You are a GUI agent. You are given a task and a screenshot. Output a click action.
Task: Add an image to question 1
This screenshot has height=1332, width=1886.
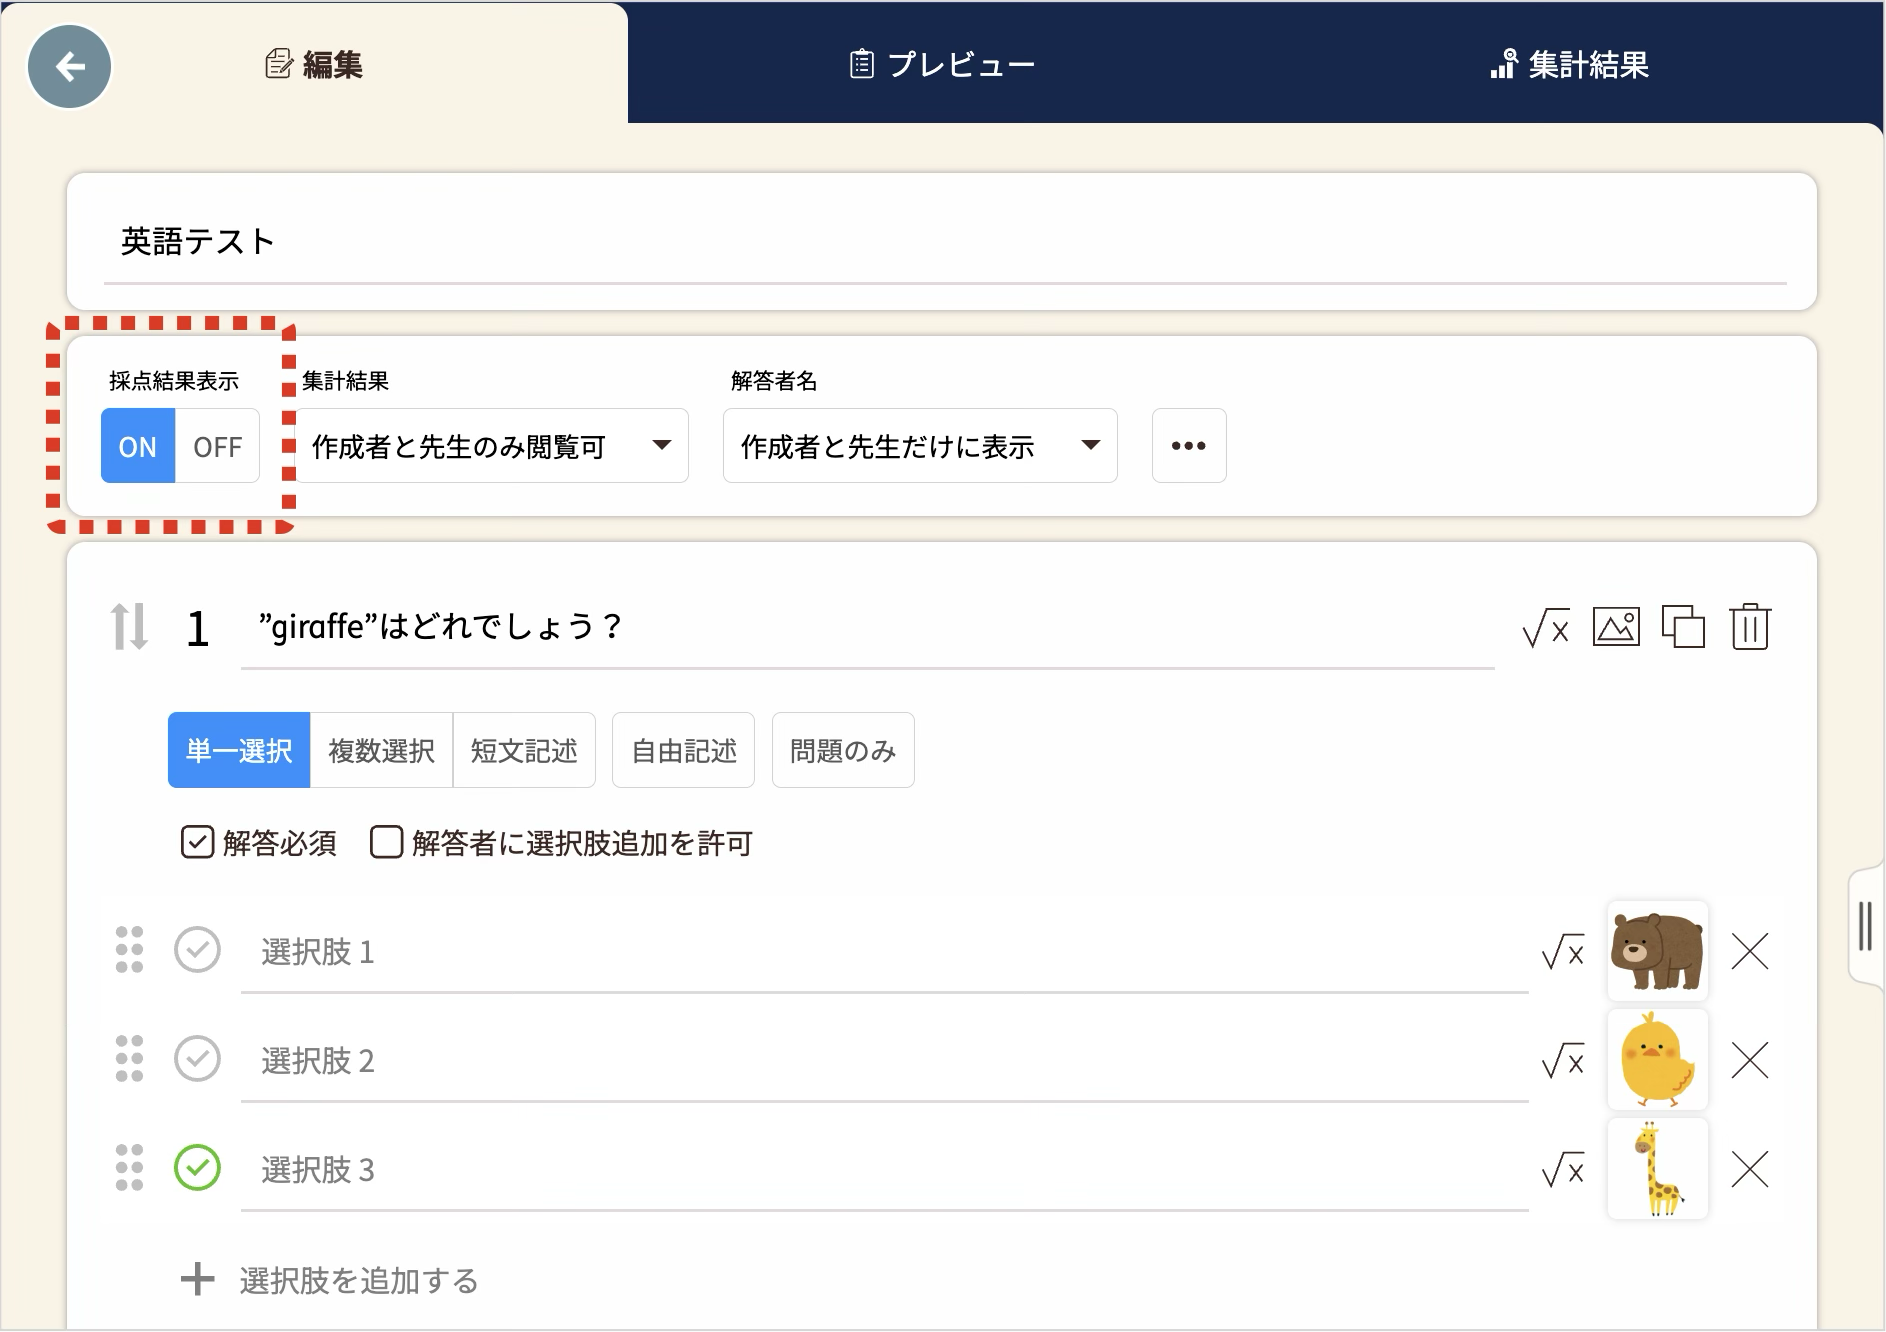[x=1616, y=627]
